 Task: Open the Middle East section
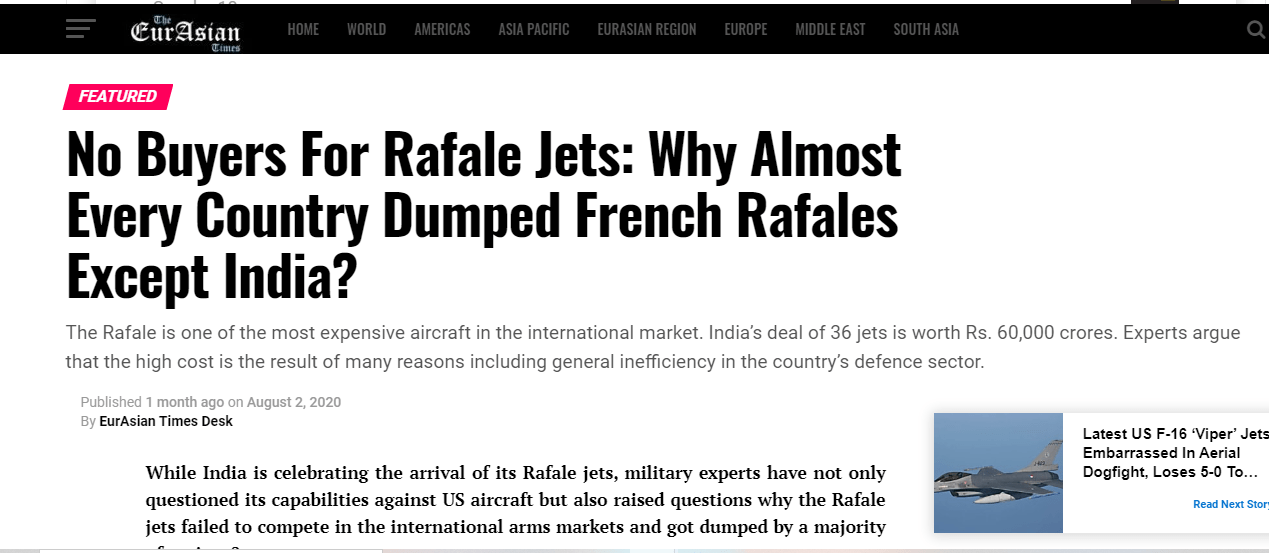(x=830, y=30)
